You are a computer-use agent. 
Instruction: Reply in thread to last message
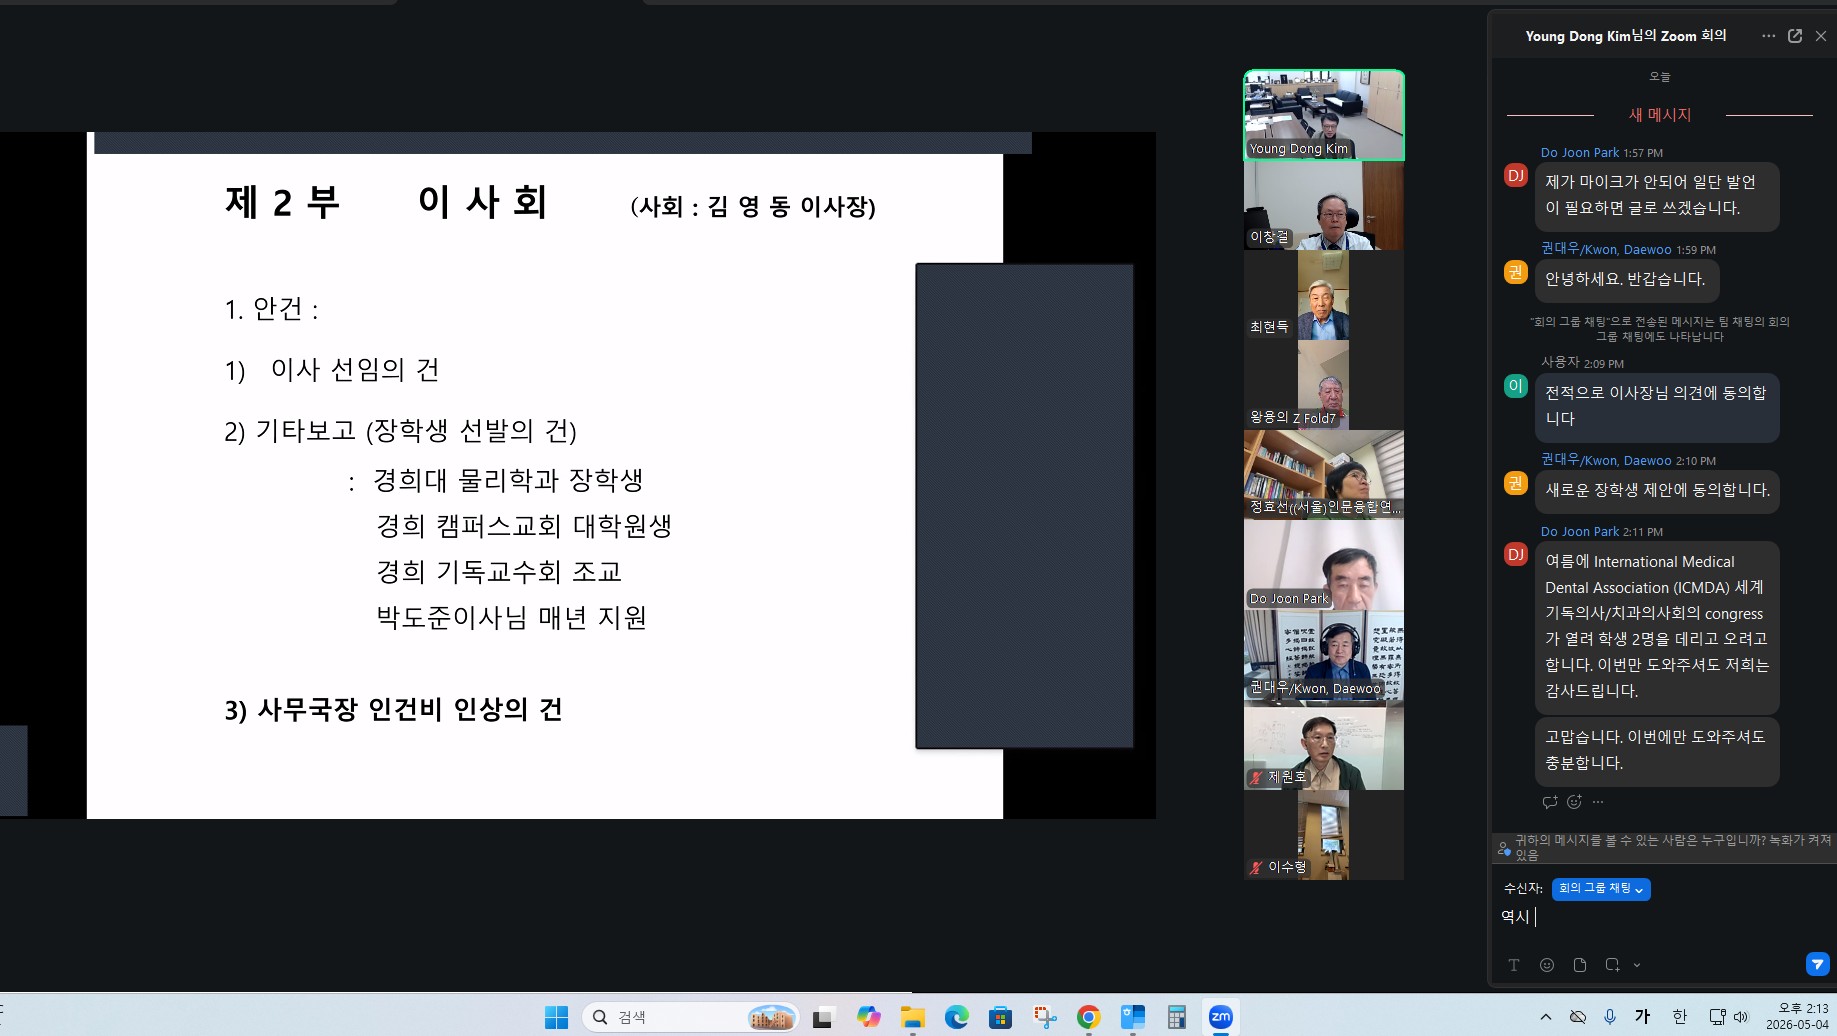1550,801
